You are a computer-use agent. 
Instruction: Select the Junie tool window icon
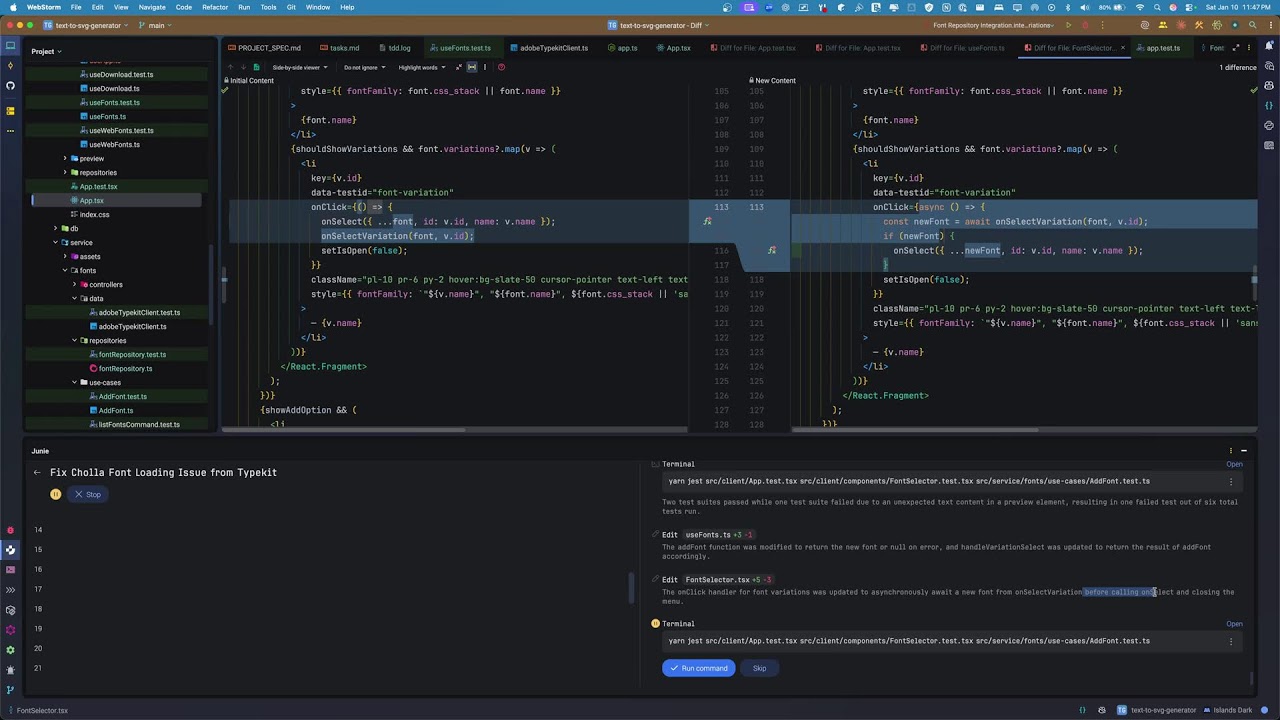click(10, 550)
